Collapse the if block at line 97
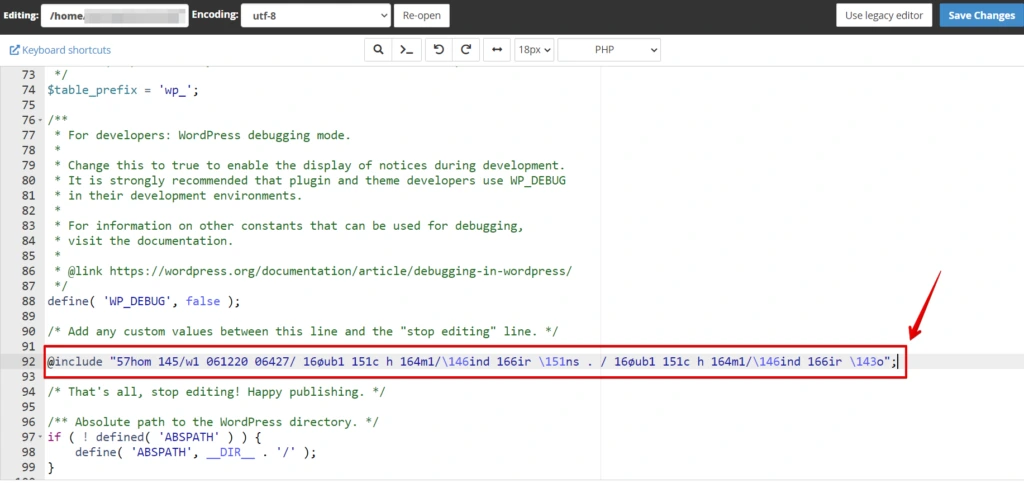 (x=41, y=437)
